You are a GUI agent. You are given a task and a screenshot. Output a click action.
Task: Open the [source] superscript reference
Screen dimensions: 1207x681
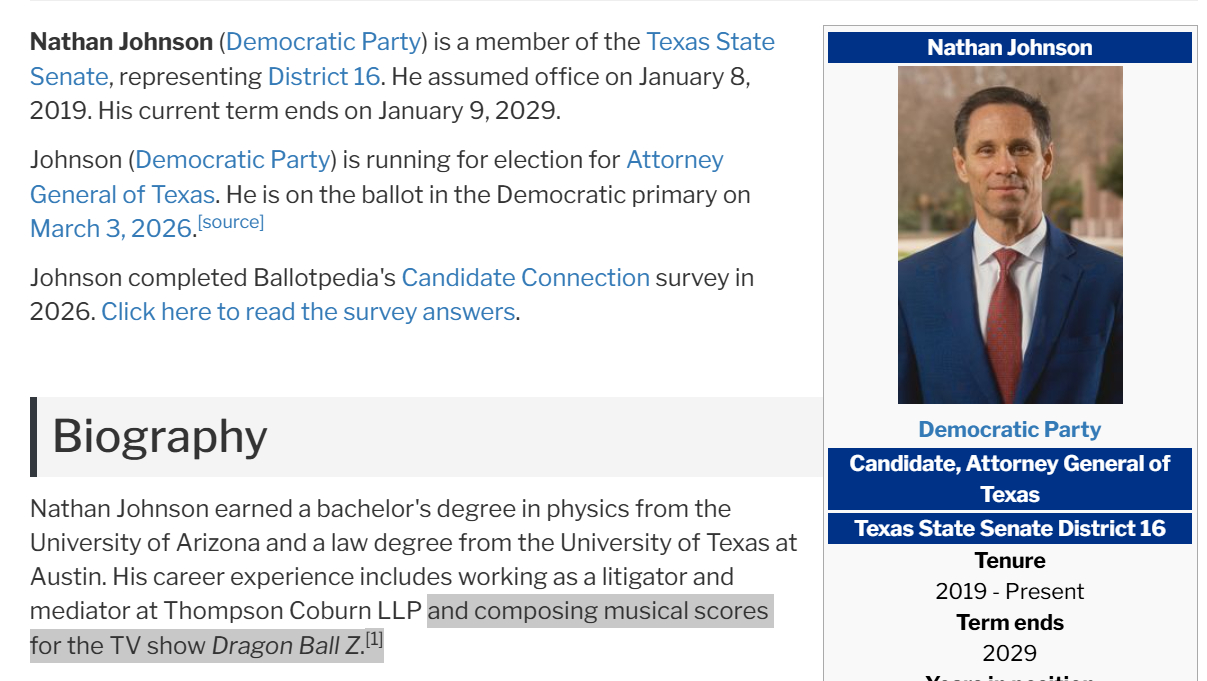pyautogui.click(x=231, y=222)
